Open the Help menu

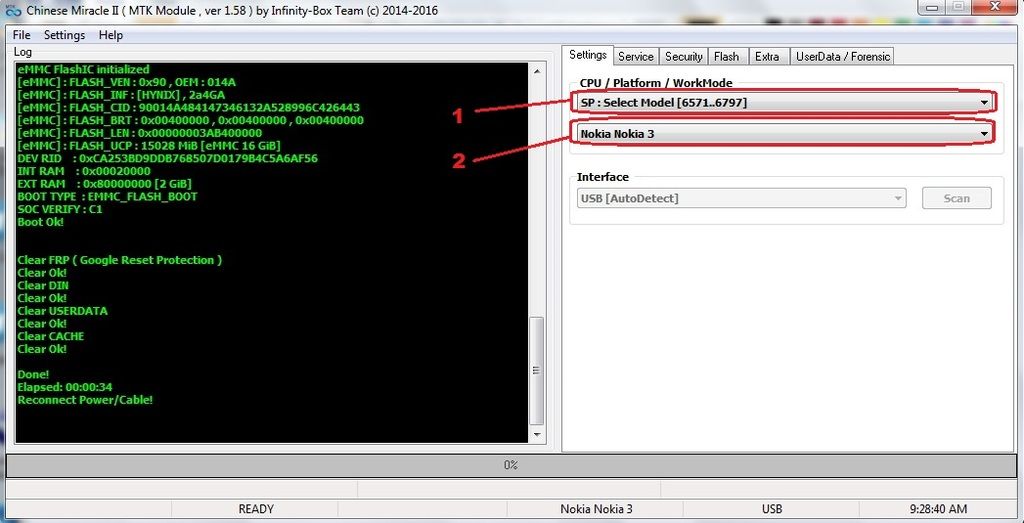tap(110, 35)
